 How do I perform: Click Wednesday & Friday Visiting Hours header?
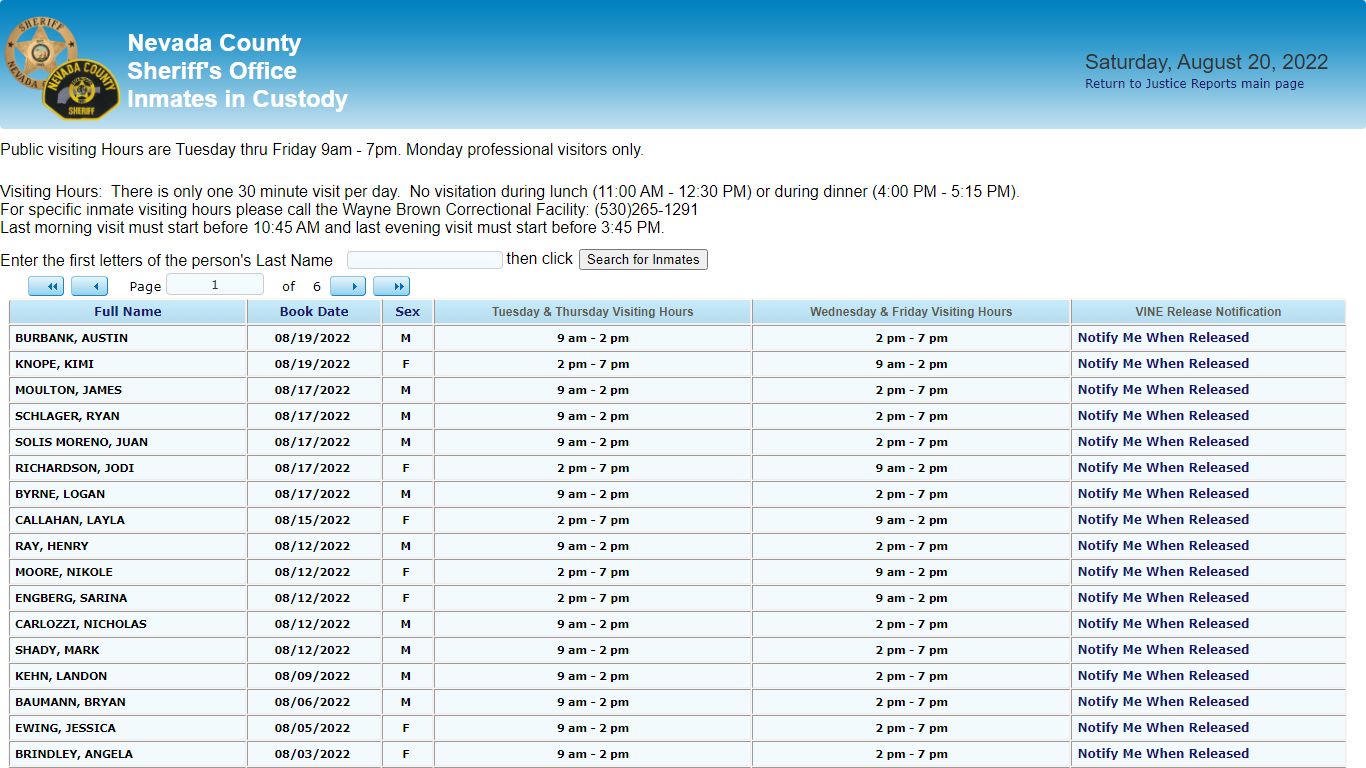pyautogui.click(x=911, y=312)
